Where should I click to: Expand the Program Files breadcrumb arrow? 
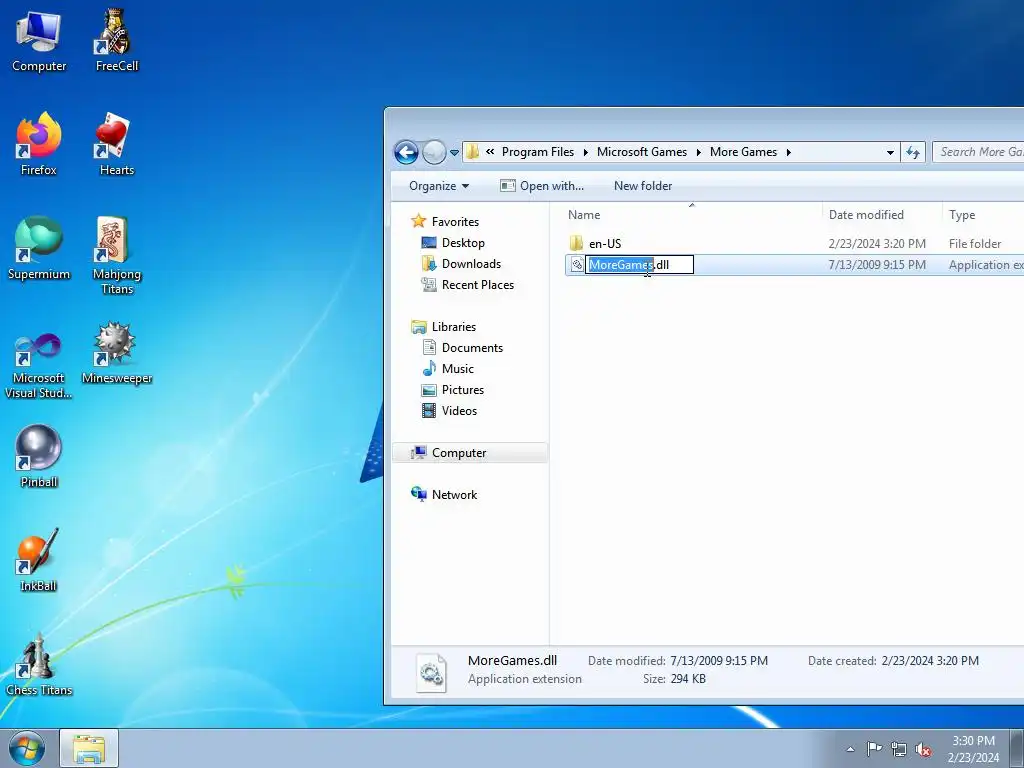[x=585, y=152]
